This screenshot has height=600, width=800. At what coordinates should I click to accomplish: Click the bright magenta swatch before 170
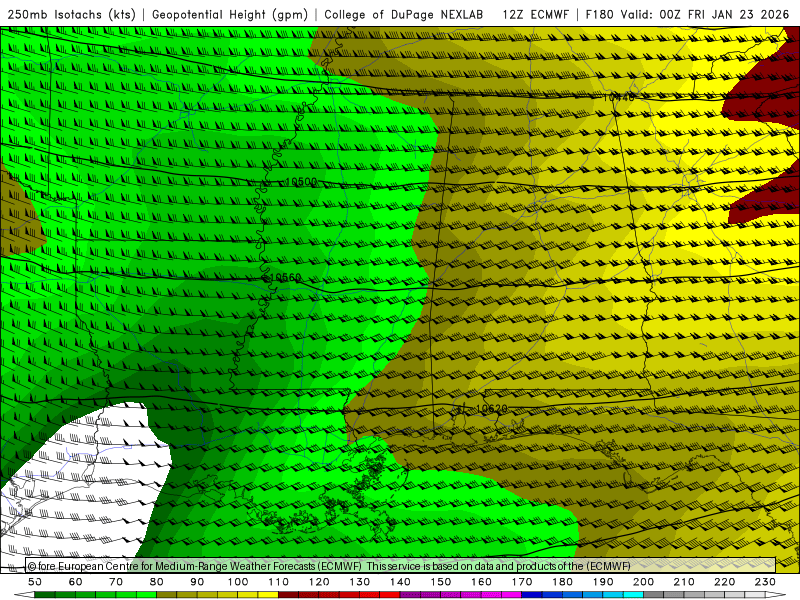tap(511, 595)
